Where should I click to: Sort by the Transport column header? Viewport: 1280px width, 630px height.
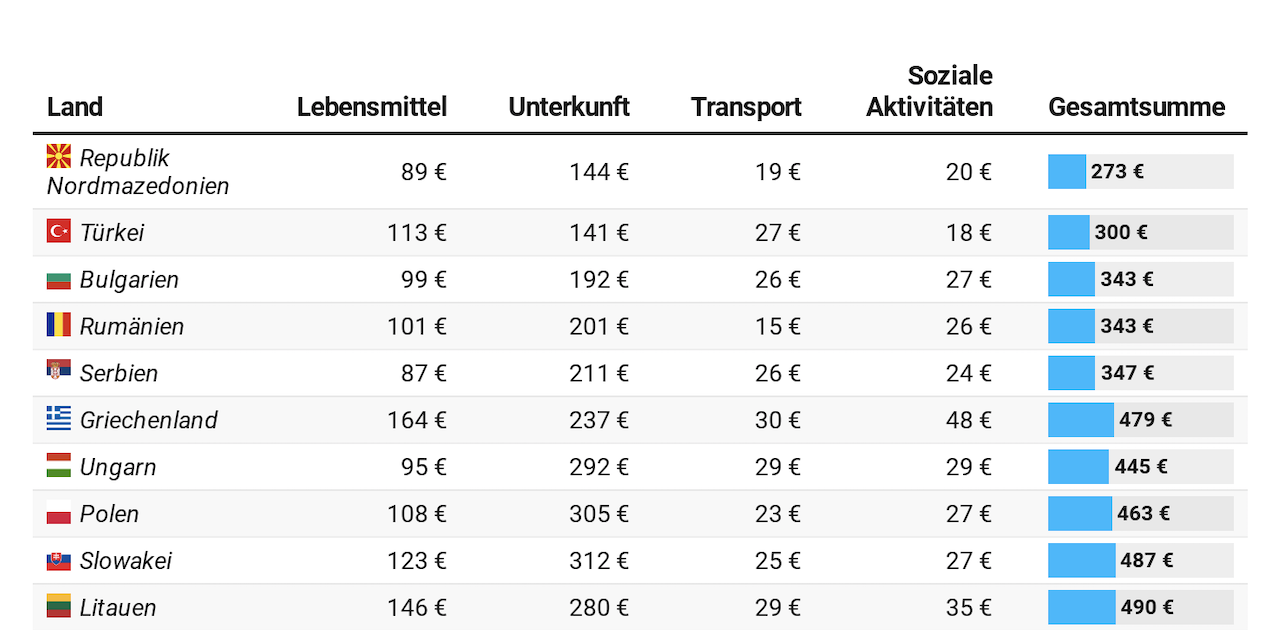pyautogui.click(x=746, y=107)
